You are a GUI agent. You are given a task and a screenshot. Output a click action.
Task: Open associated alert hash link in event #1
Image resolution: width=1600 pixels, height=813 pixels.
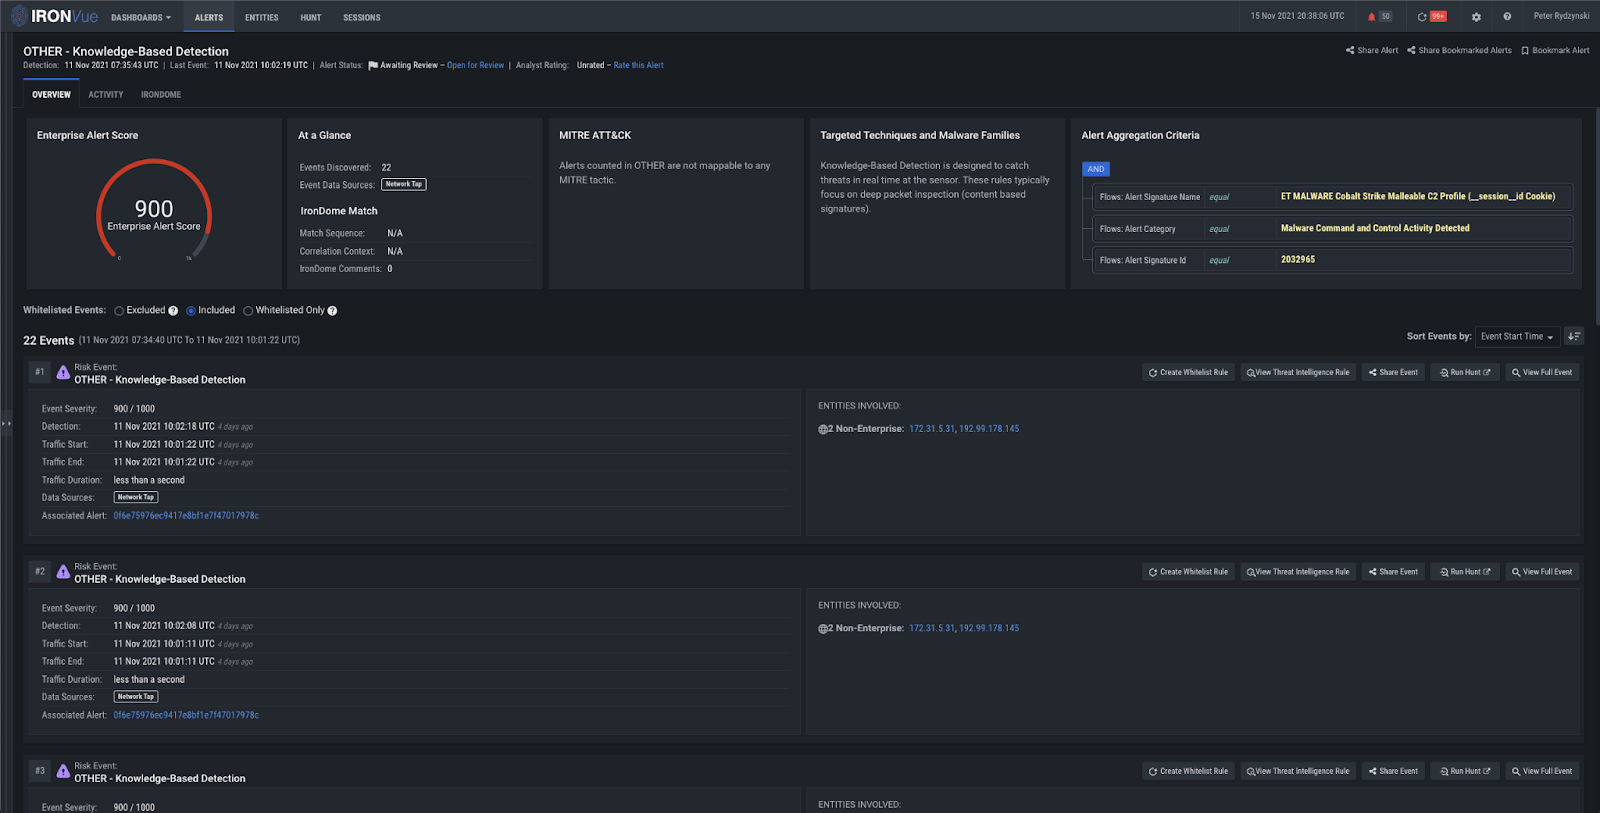(186, 516)
